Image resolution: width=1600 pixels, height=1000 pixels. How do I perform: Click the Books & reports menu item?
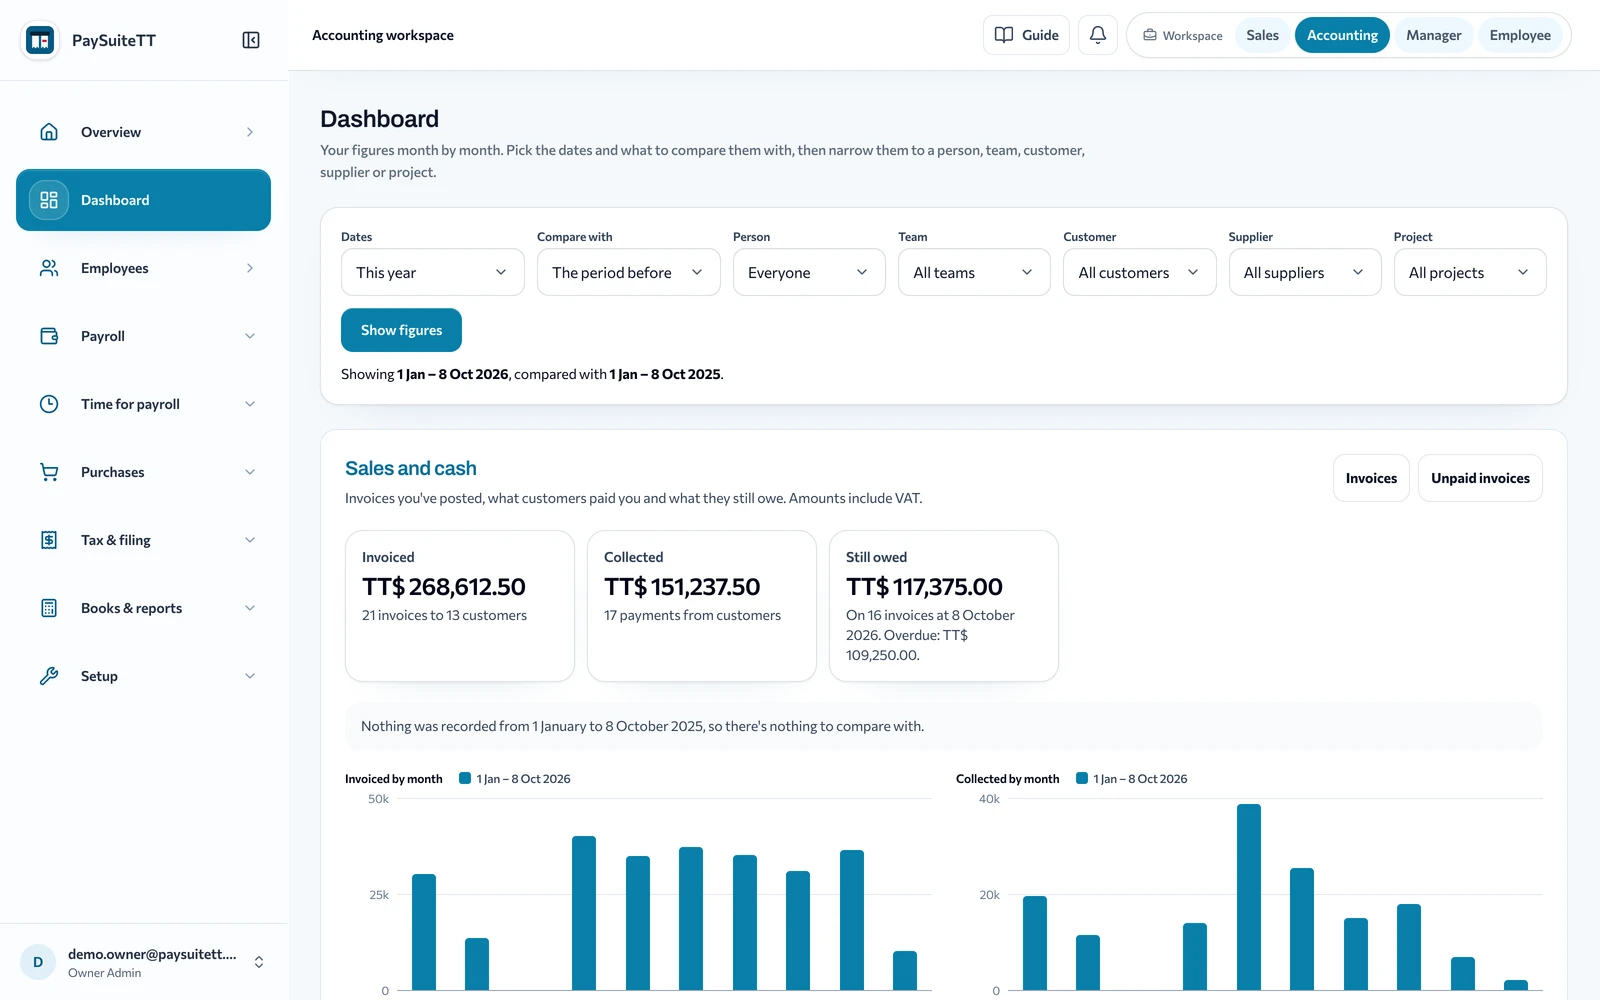pos(144,608)
